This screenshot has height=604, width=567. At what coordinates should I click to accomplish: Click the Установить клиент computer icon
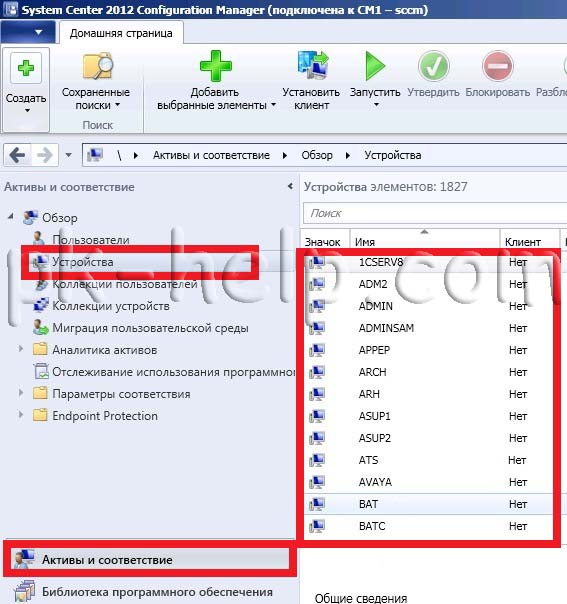312,65
